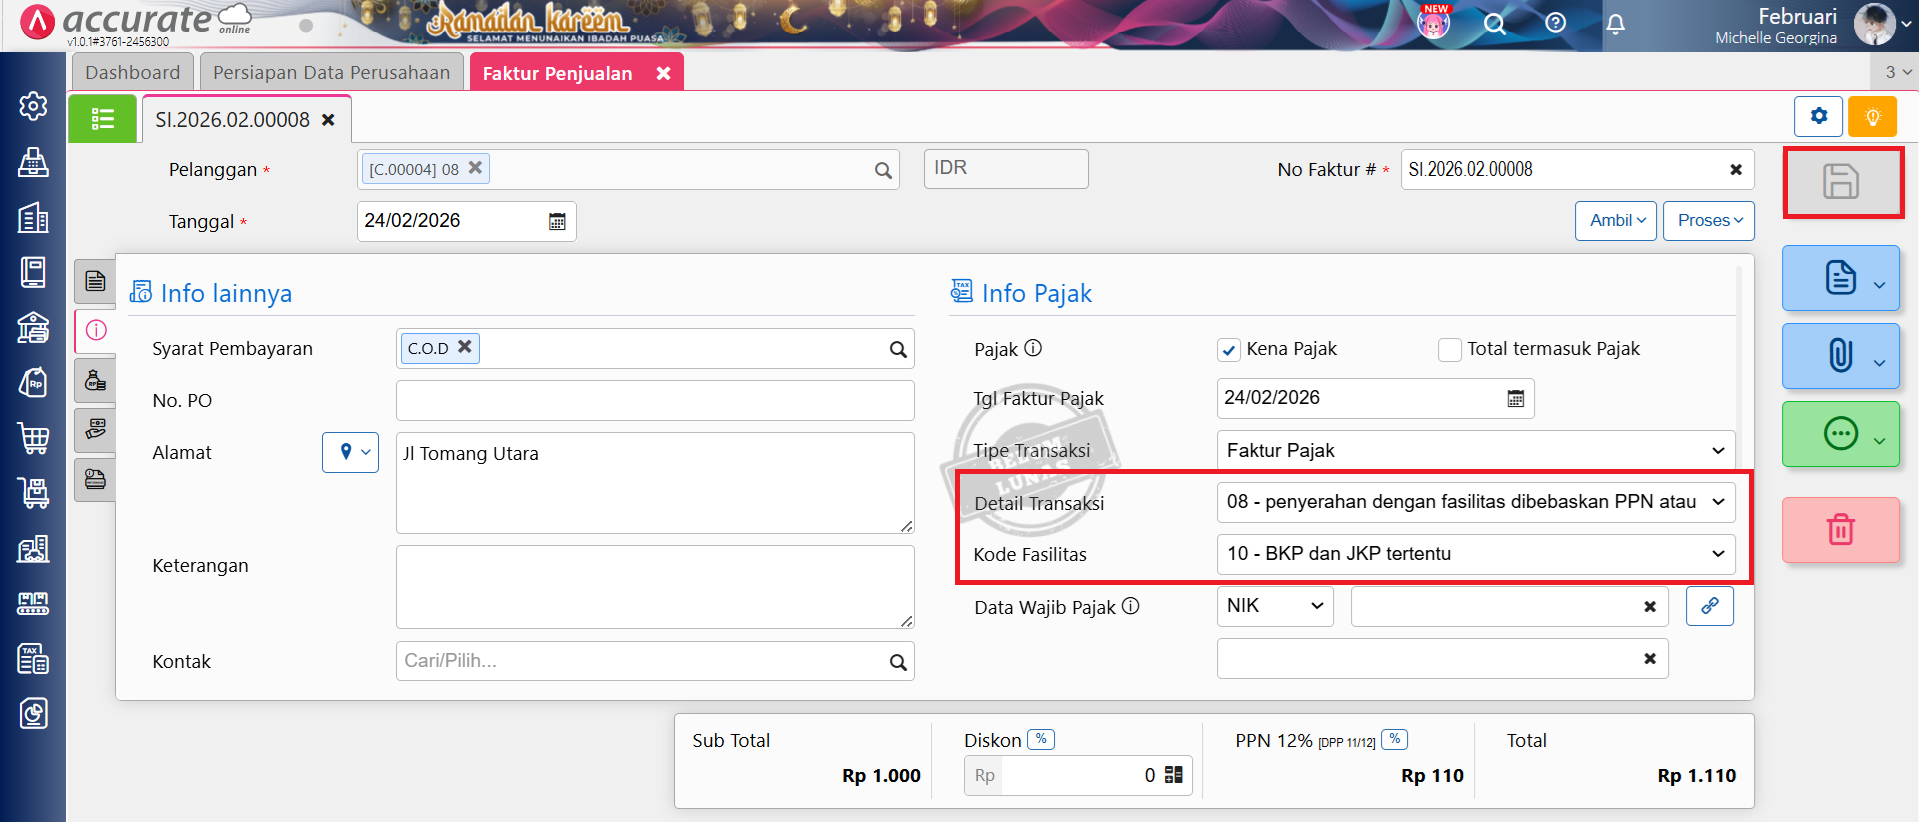This screenshot has height=822, width=1919.
Task: Click into the No. PO field
Action: point(655,401)
